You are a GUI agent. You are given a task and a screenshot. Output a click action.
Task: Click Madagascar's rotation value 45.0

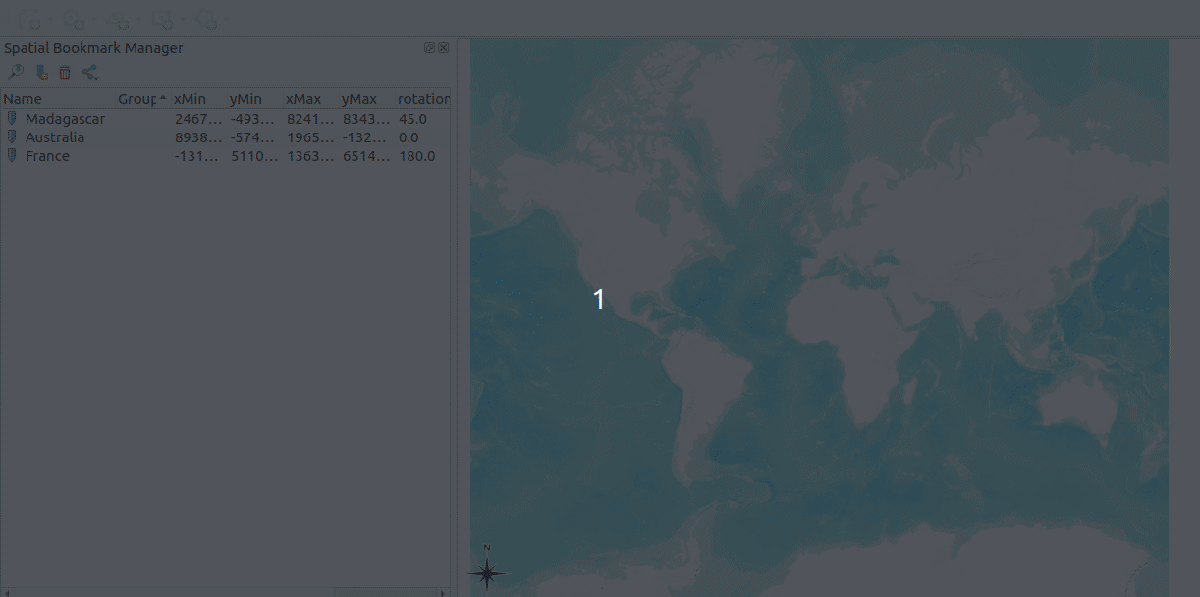click(413, 119)
